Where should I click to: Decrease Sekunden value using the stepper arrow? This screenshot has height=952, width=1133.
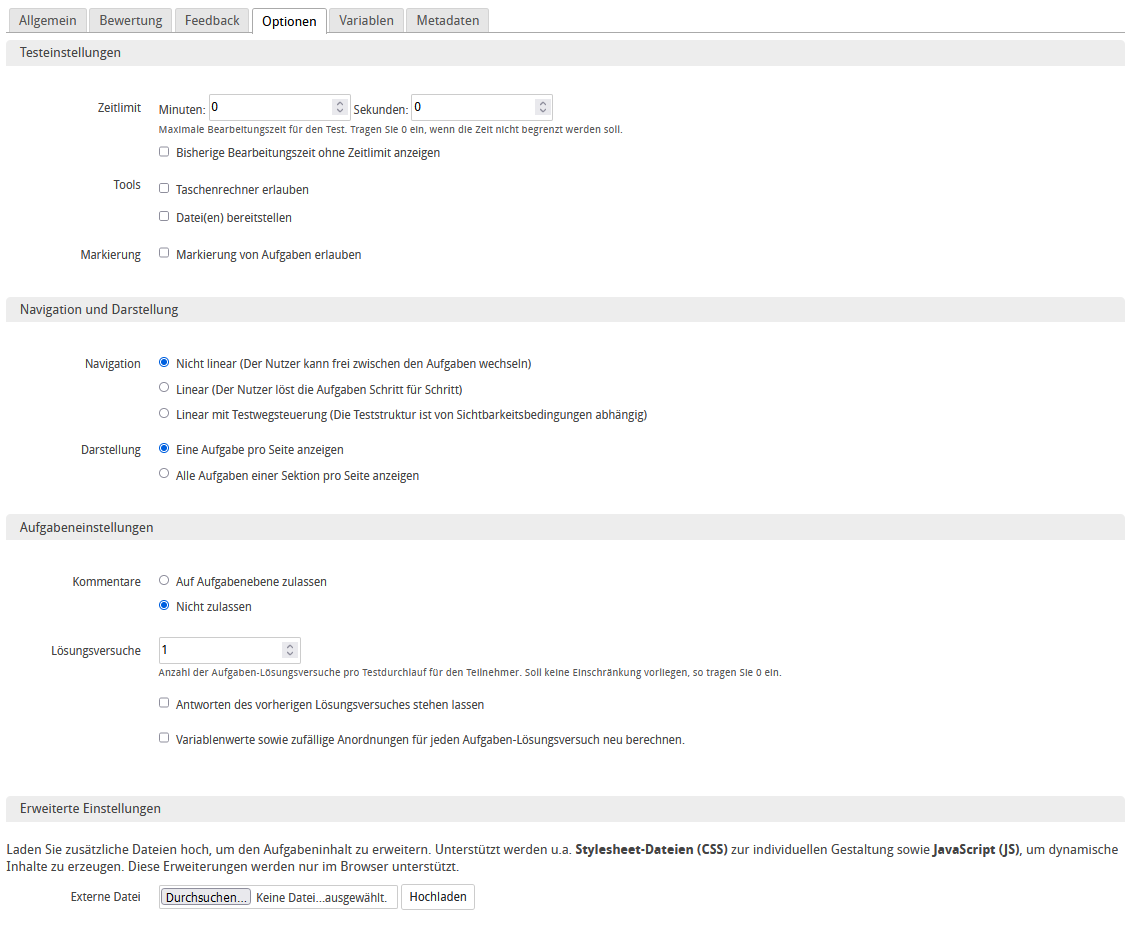[x=544, y=111]
